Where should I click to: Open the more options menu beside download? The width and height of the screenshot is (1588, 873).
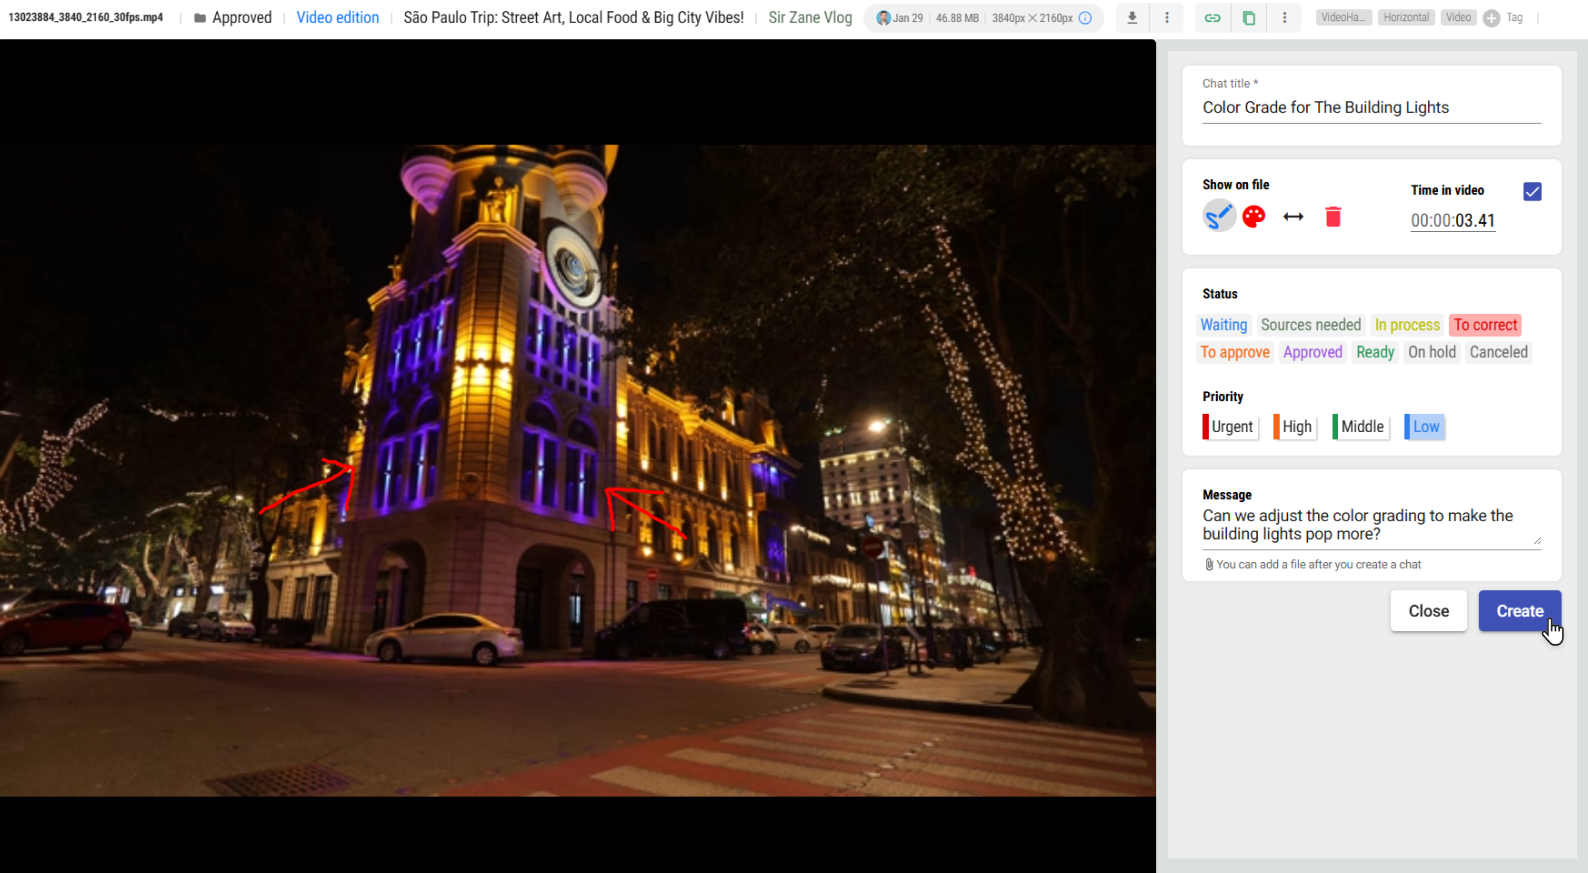1167,18
